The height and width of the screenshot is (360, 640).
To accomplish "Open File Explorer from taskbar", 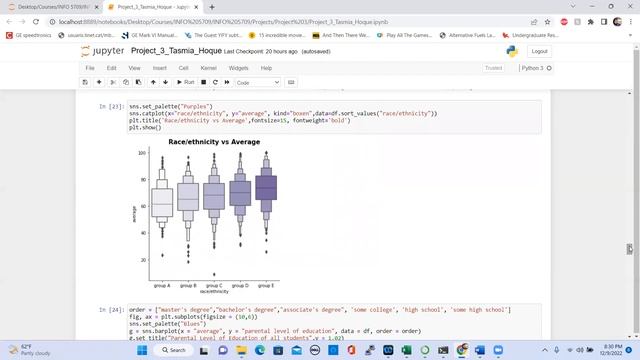I will (241, 350).
